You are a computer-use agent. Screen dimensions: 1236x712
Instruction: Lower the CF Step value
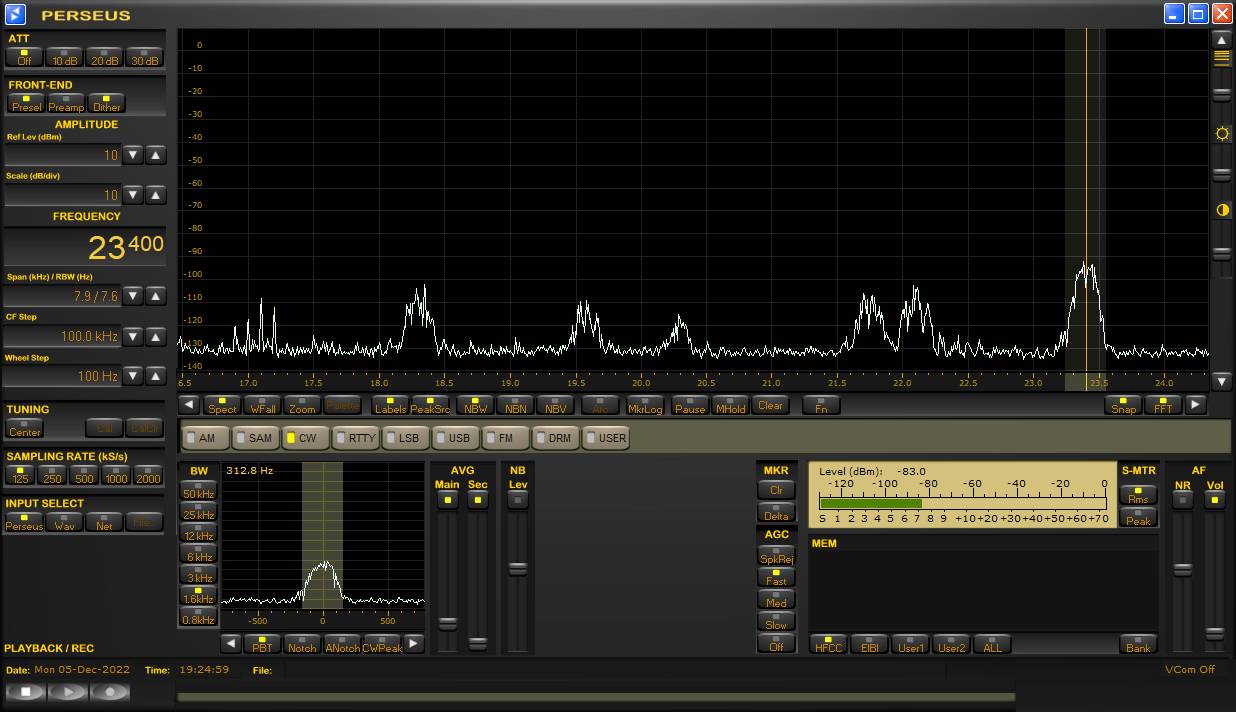133,336
